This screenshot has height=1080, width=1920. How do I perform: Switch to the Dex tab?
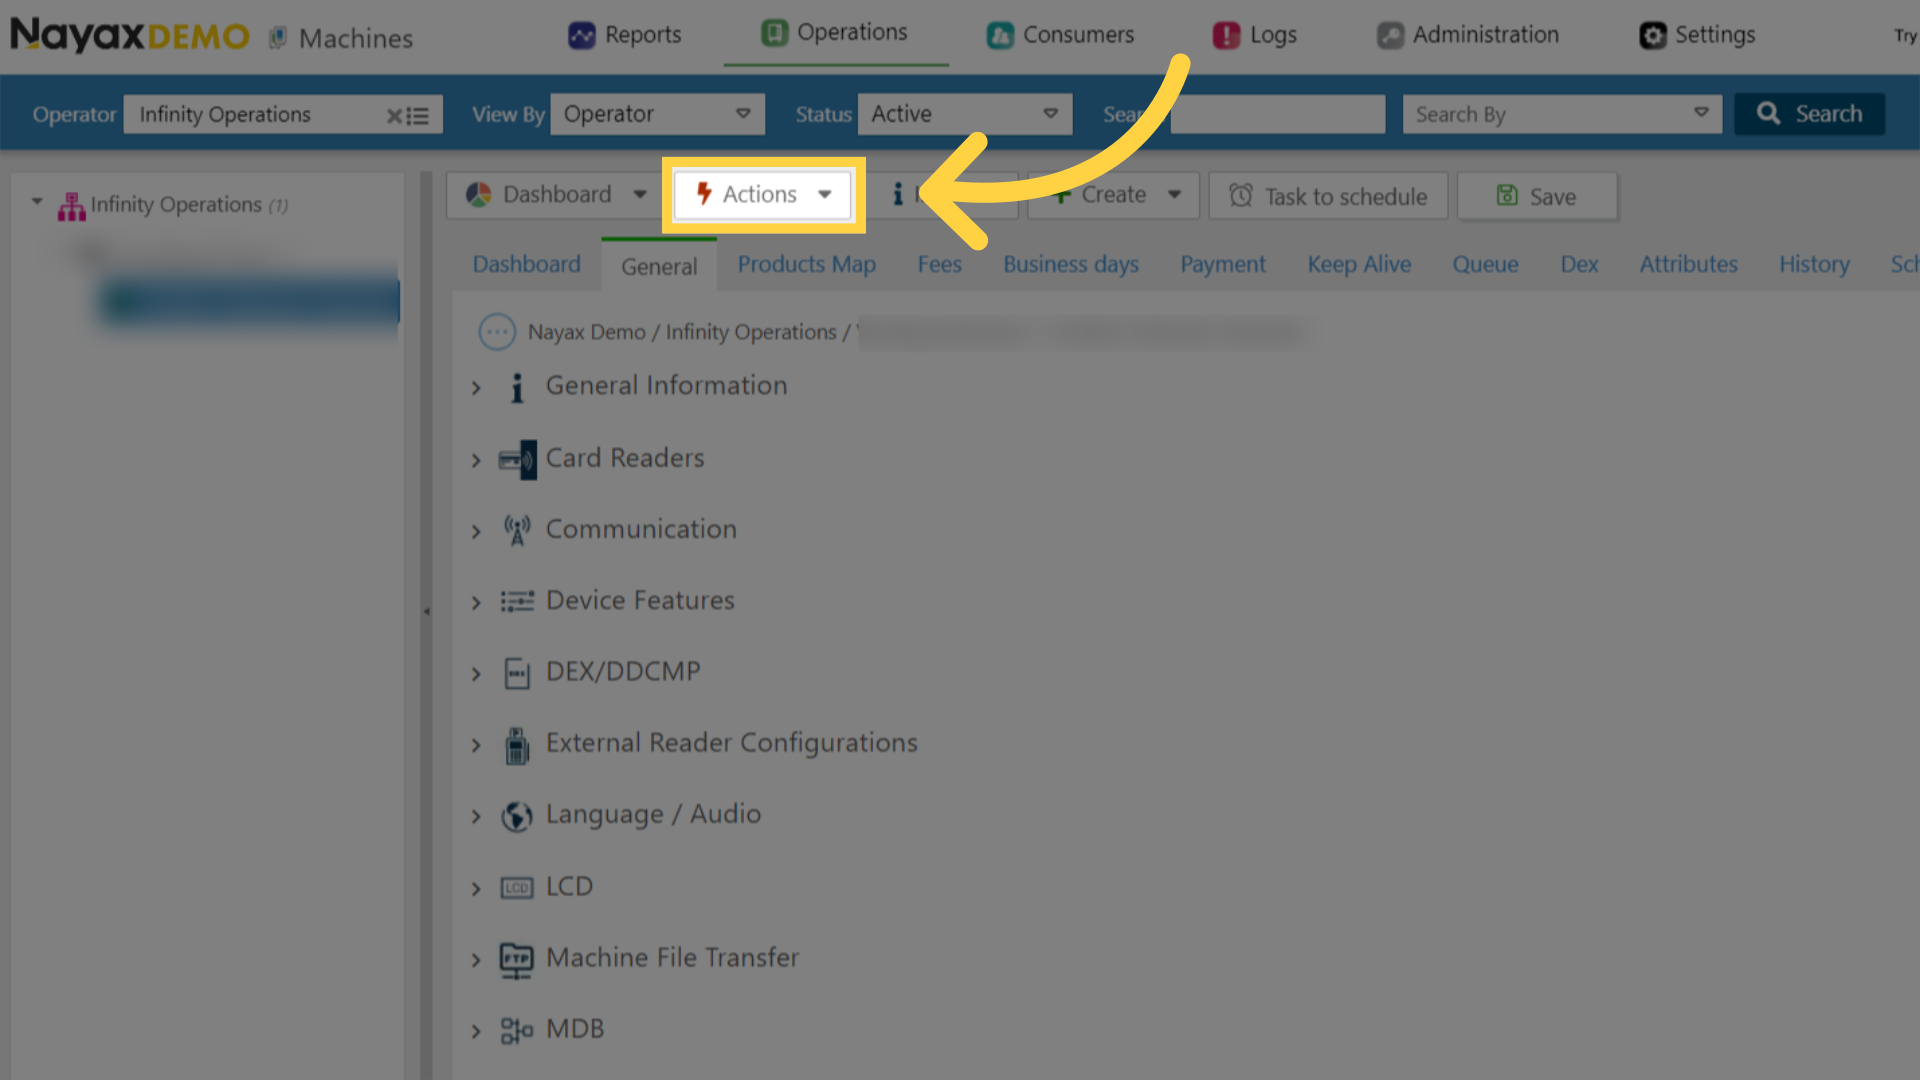pos(1579,264)
